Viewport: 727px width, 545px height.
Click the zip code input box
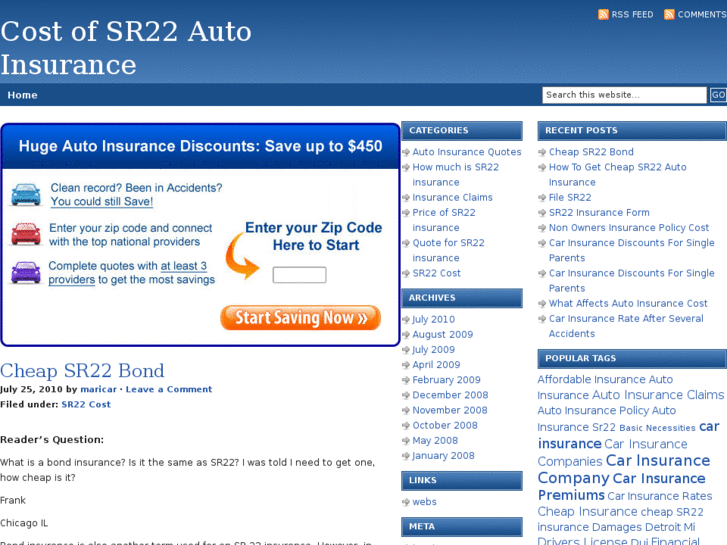coord(299,275)
